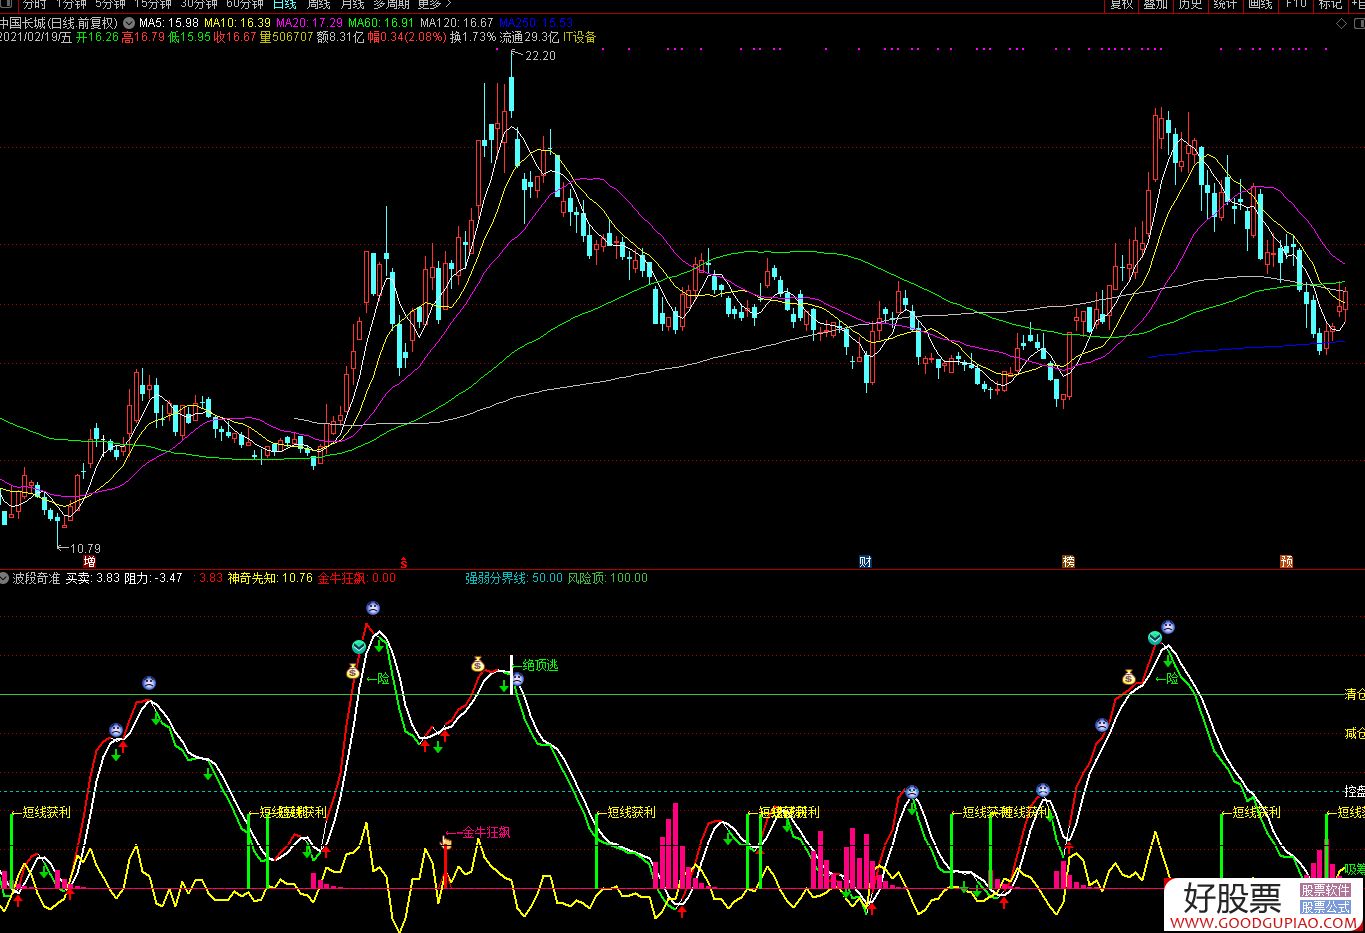Click the 榜 event marker on timeline
Screen dimensions: 1365x933
(1068, 562)
